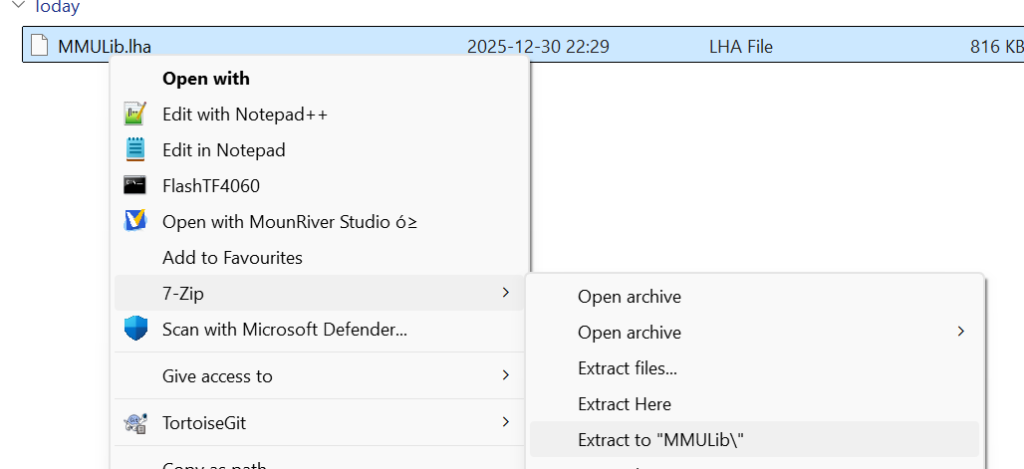The height and width of the screenshot is (469, 1024).
Task: Click the TortoiseGit icon
Action: [x=135, y=423]
